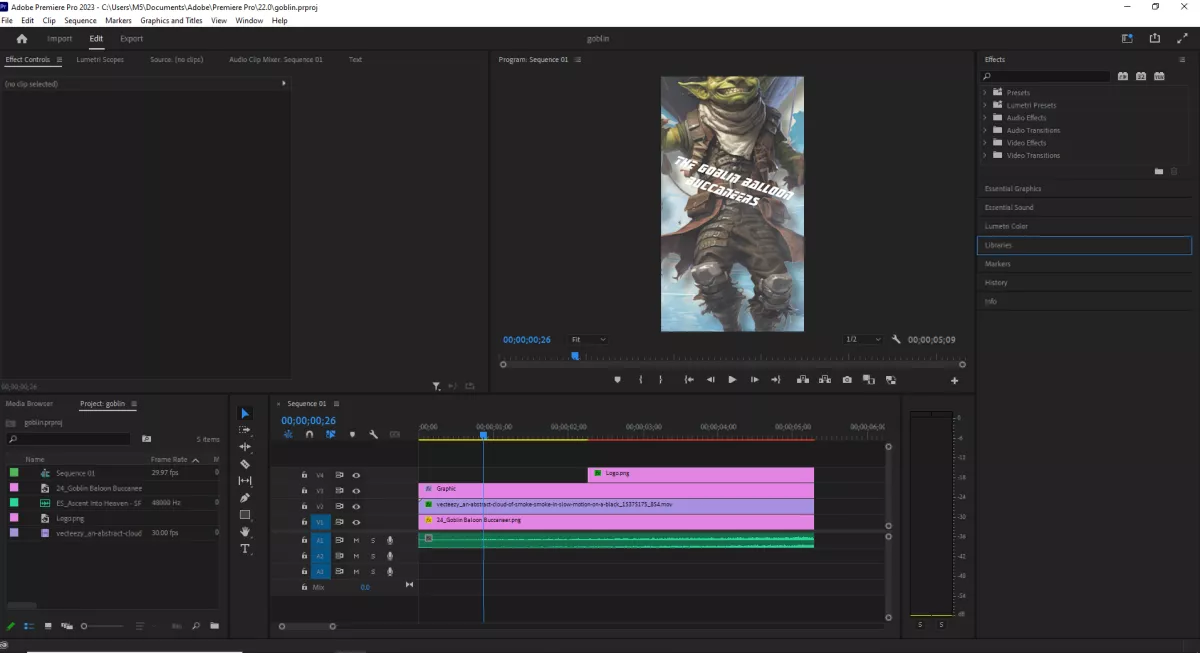Open the 1/2 playback resolution dropdown
1200x653 pixels.
tap(863, 340)
